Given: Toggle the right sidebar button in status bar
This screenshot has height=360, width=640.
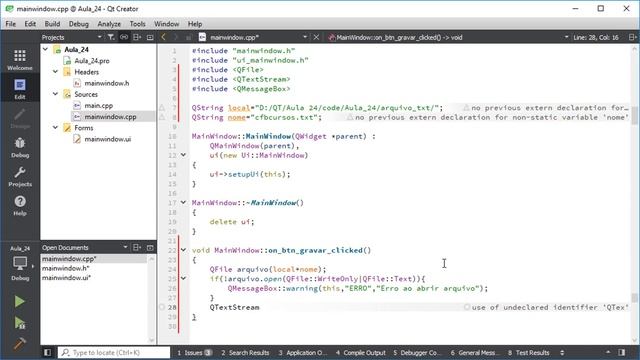Looking at the screenshot, I should tap(622, 352).
